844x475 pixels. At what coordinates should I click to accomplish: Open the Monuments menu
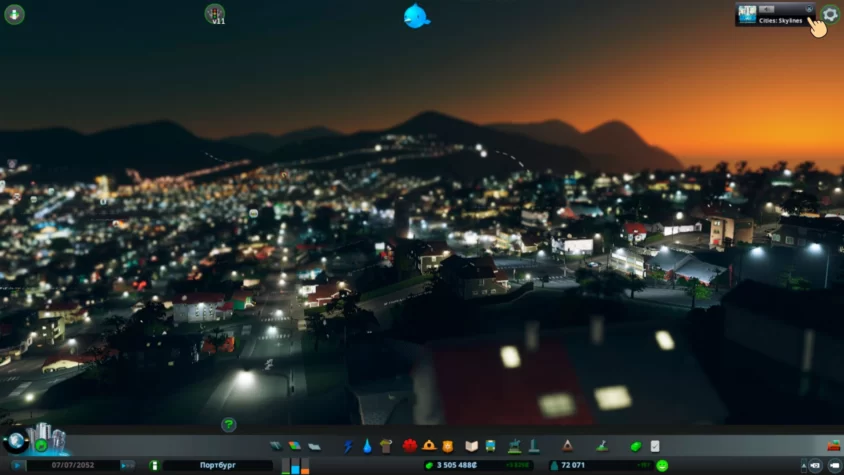click(567, 446)
